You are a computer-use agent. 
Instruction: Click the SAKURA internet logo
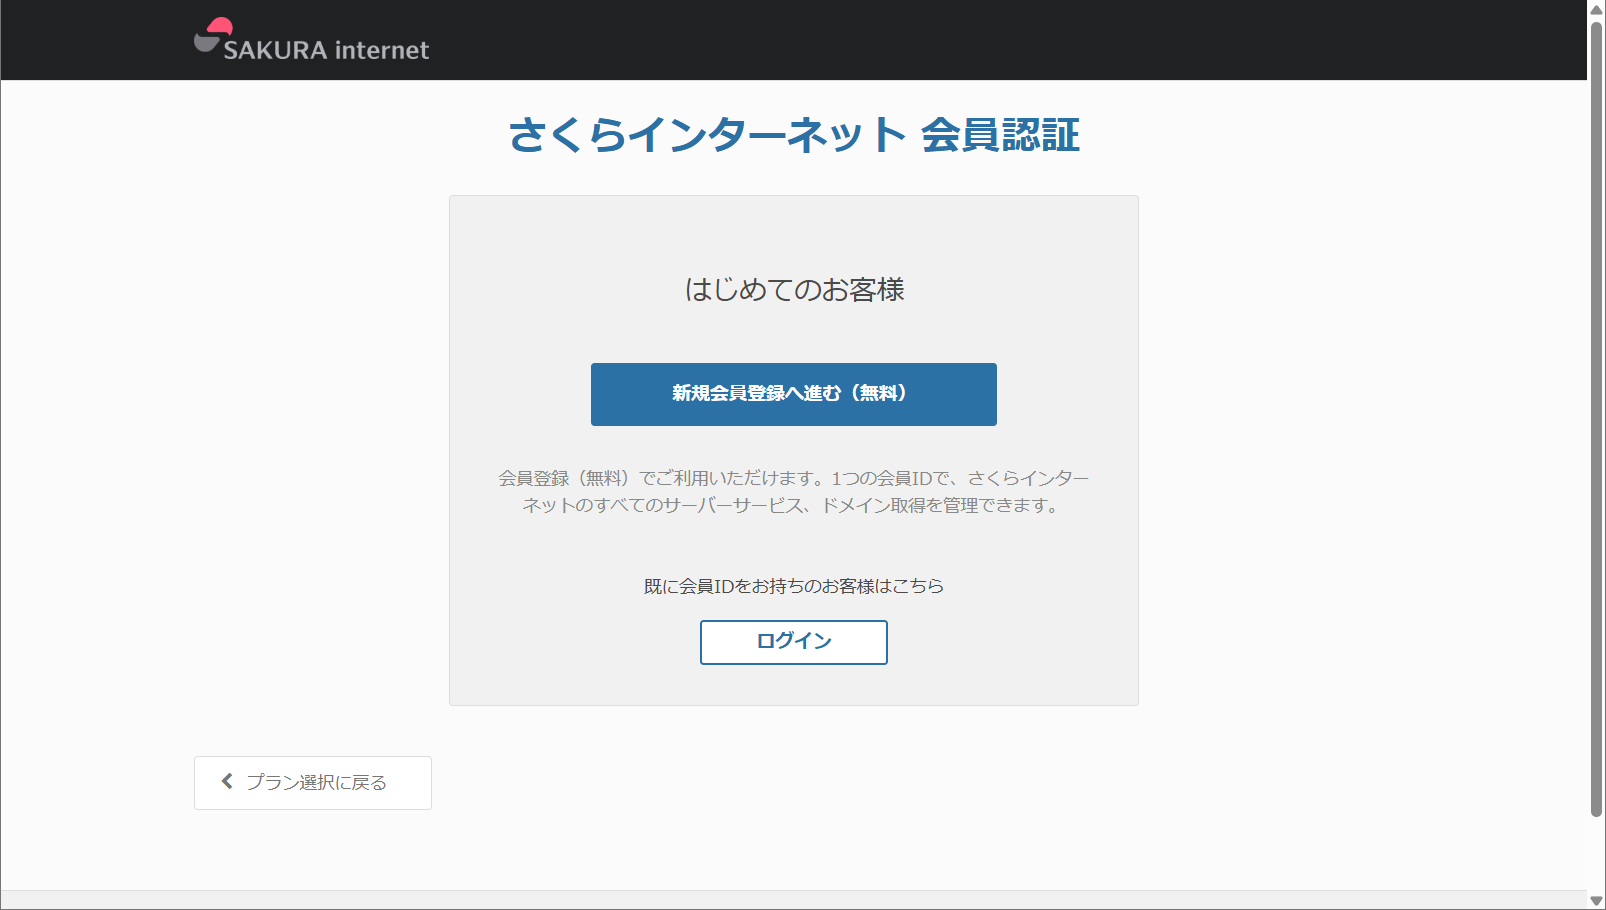coord(311,41)
